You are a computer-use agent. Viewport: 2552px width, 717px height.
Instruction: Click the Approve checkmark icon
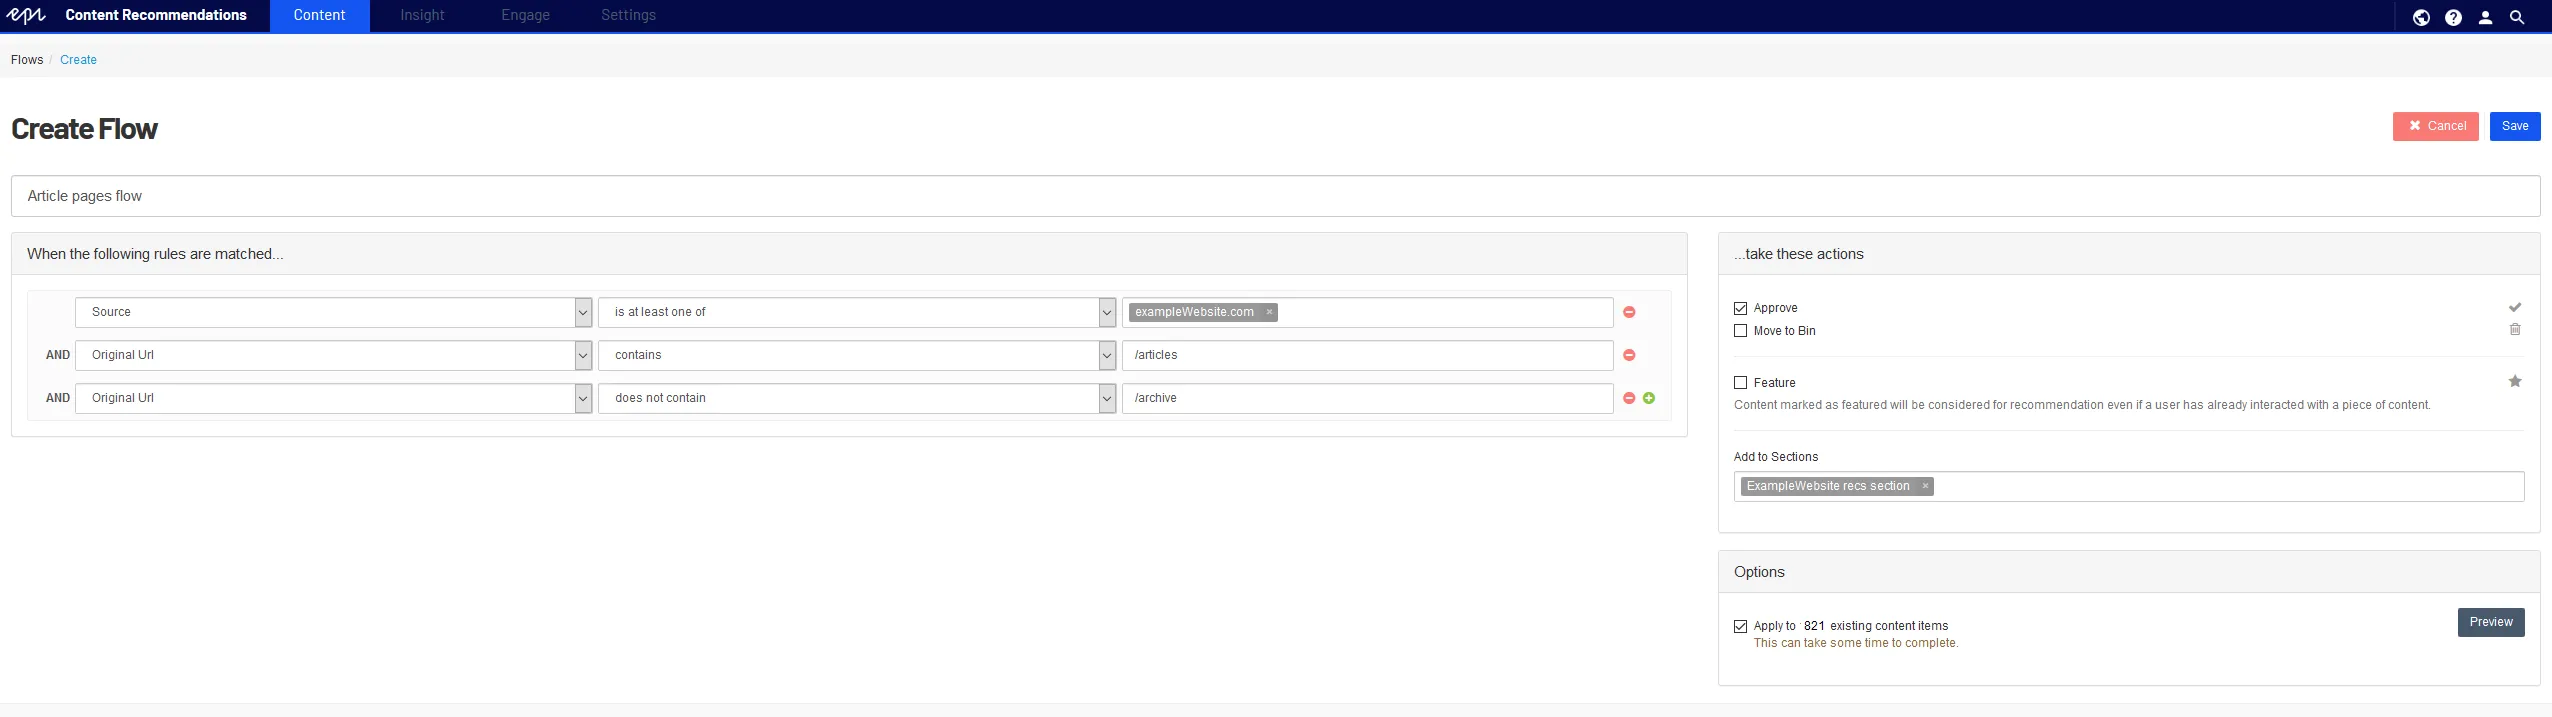click(2515, 307)
